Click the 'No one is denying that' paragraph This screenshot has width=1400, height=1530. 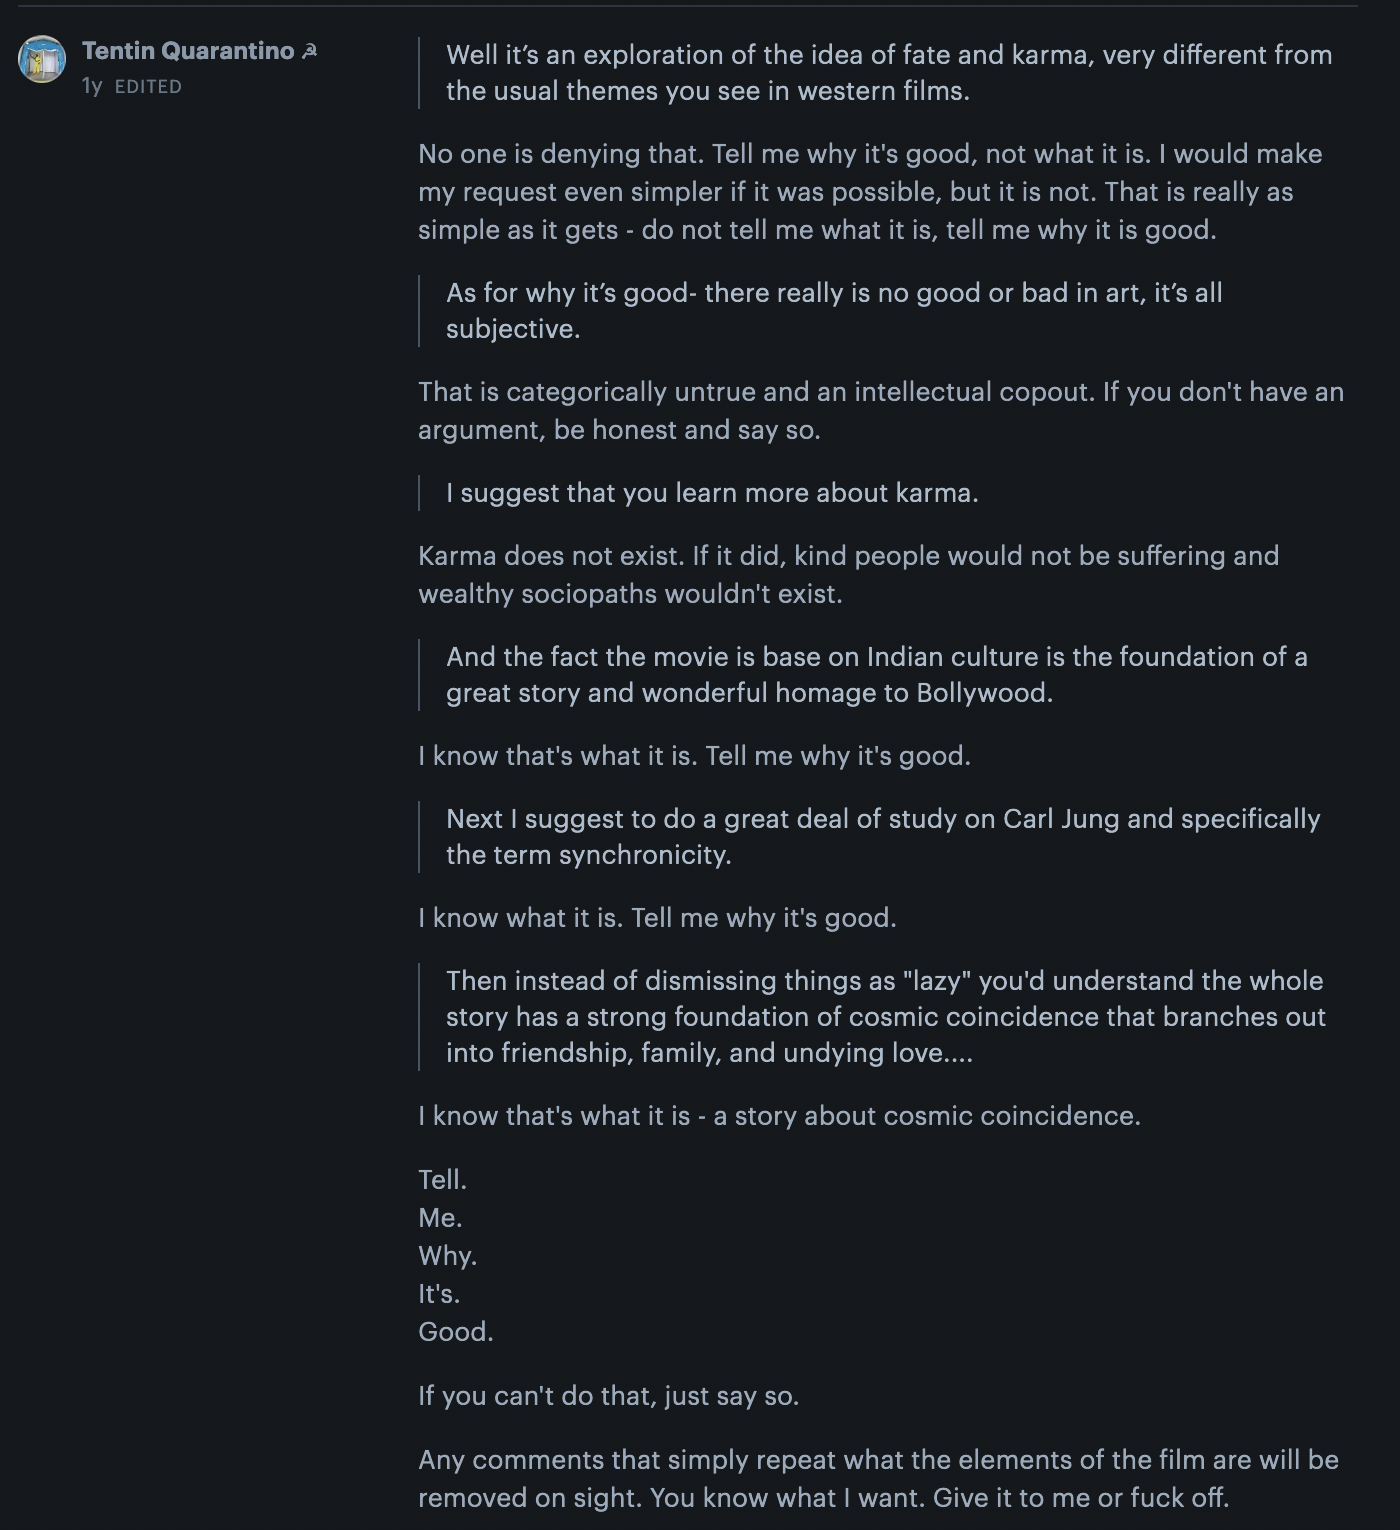[870, 192]
